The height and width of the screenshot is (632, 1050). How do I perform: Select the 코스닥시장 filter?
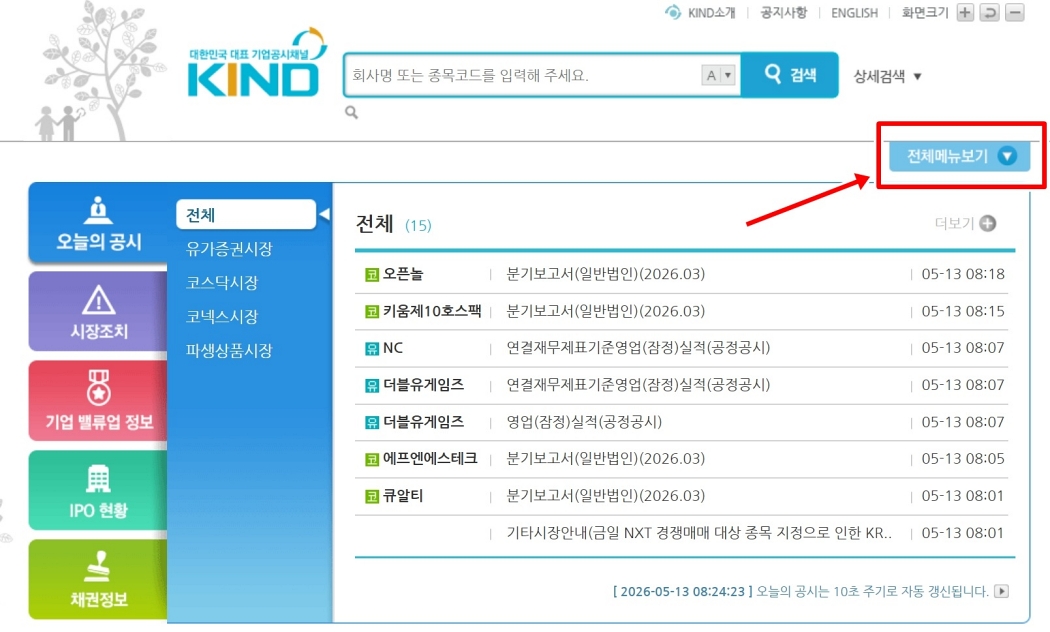tap(222, 283)
